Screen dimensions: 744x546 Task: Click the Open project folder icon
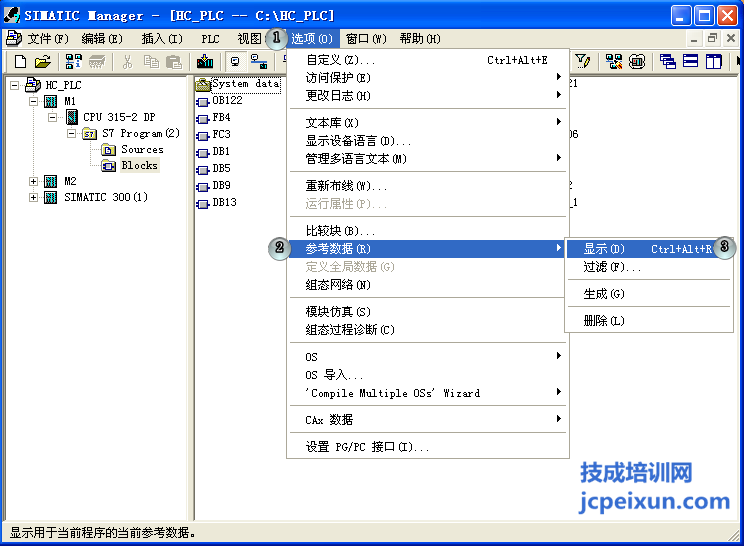[43, 62]
